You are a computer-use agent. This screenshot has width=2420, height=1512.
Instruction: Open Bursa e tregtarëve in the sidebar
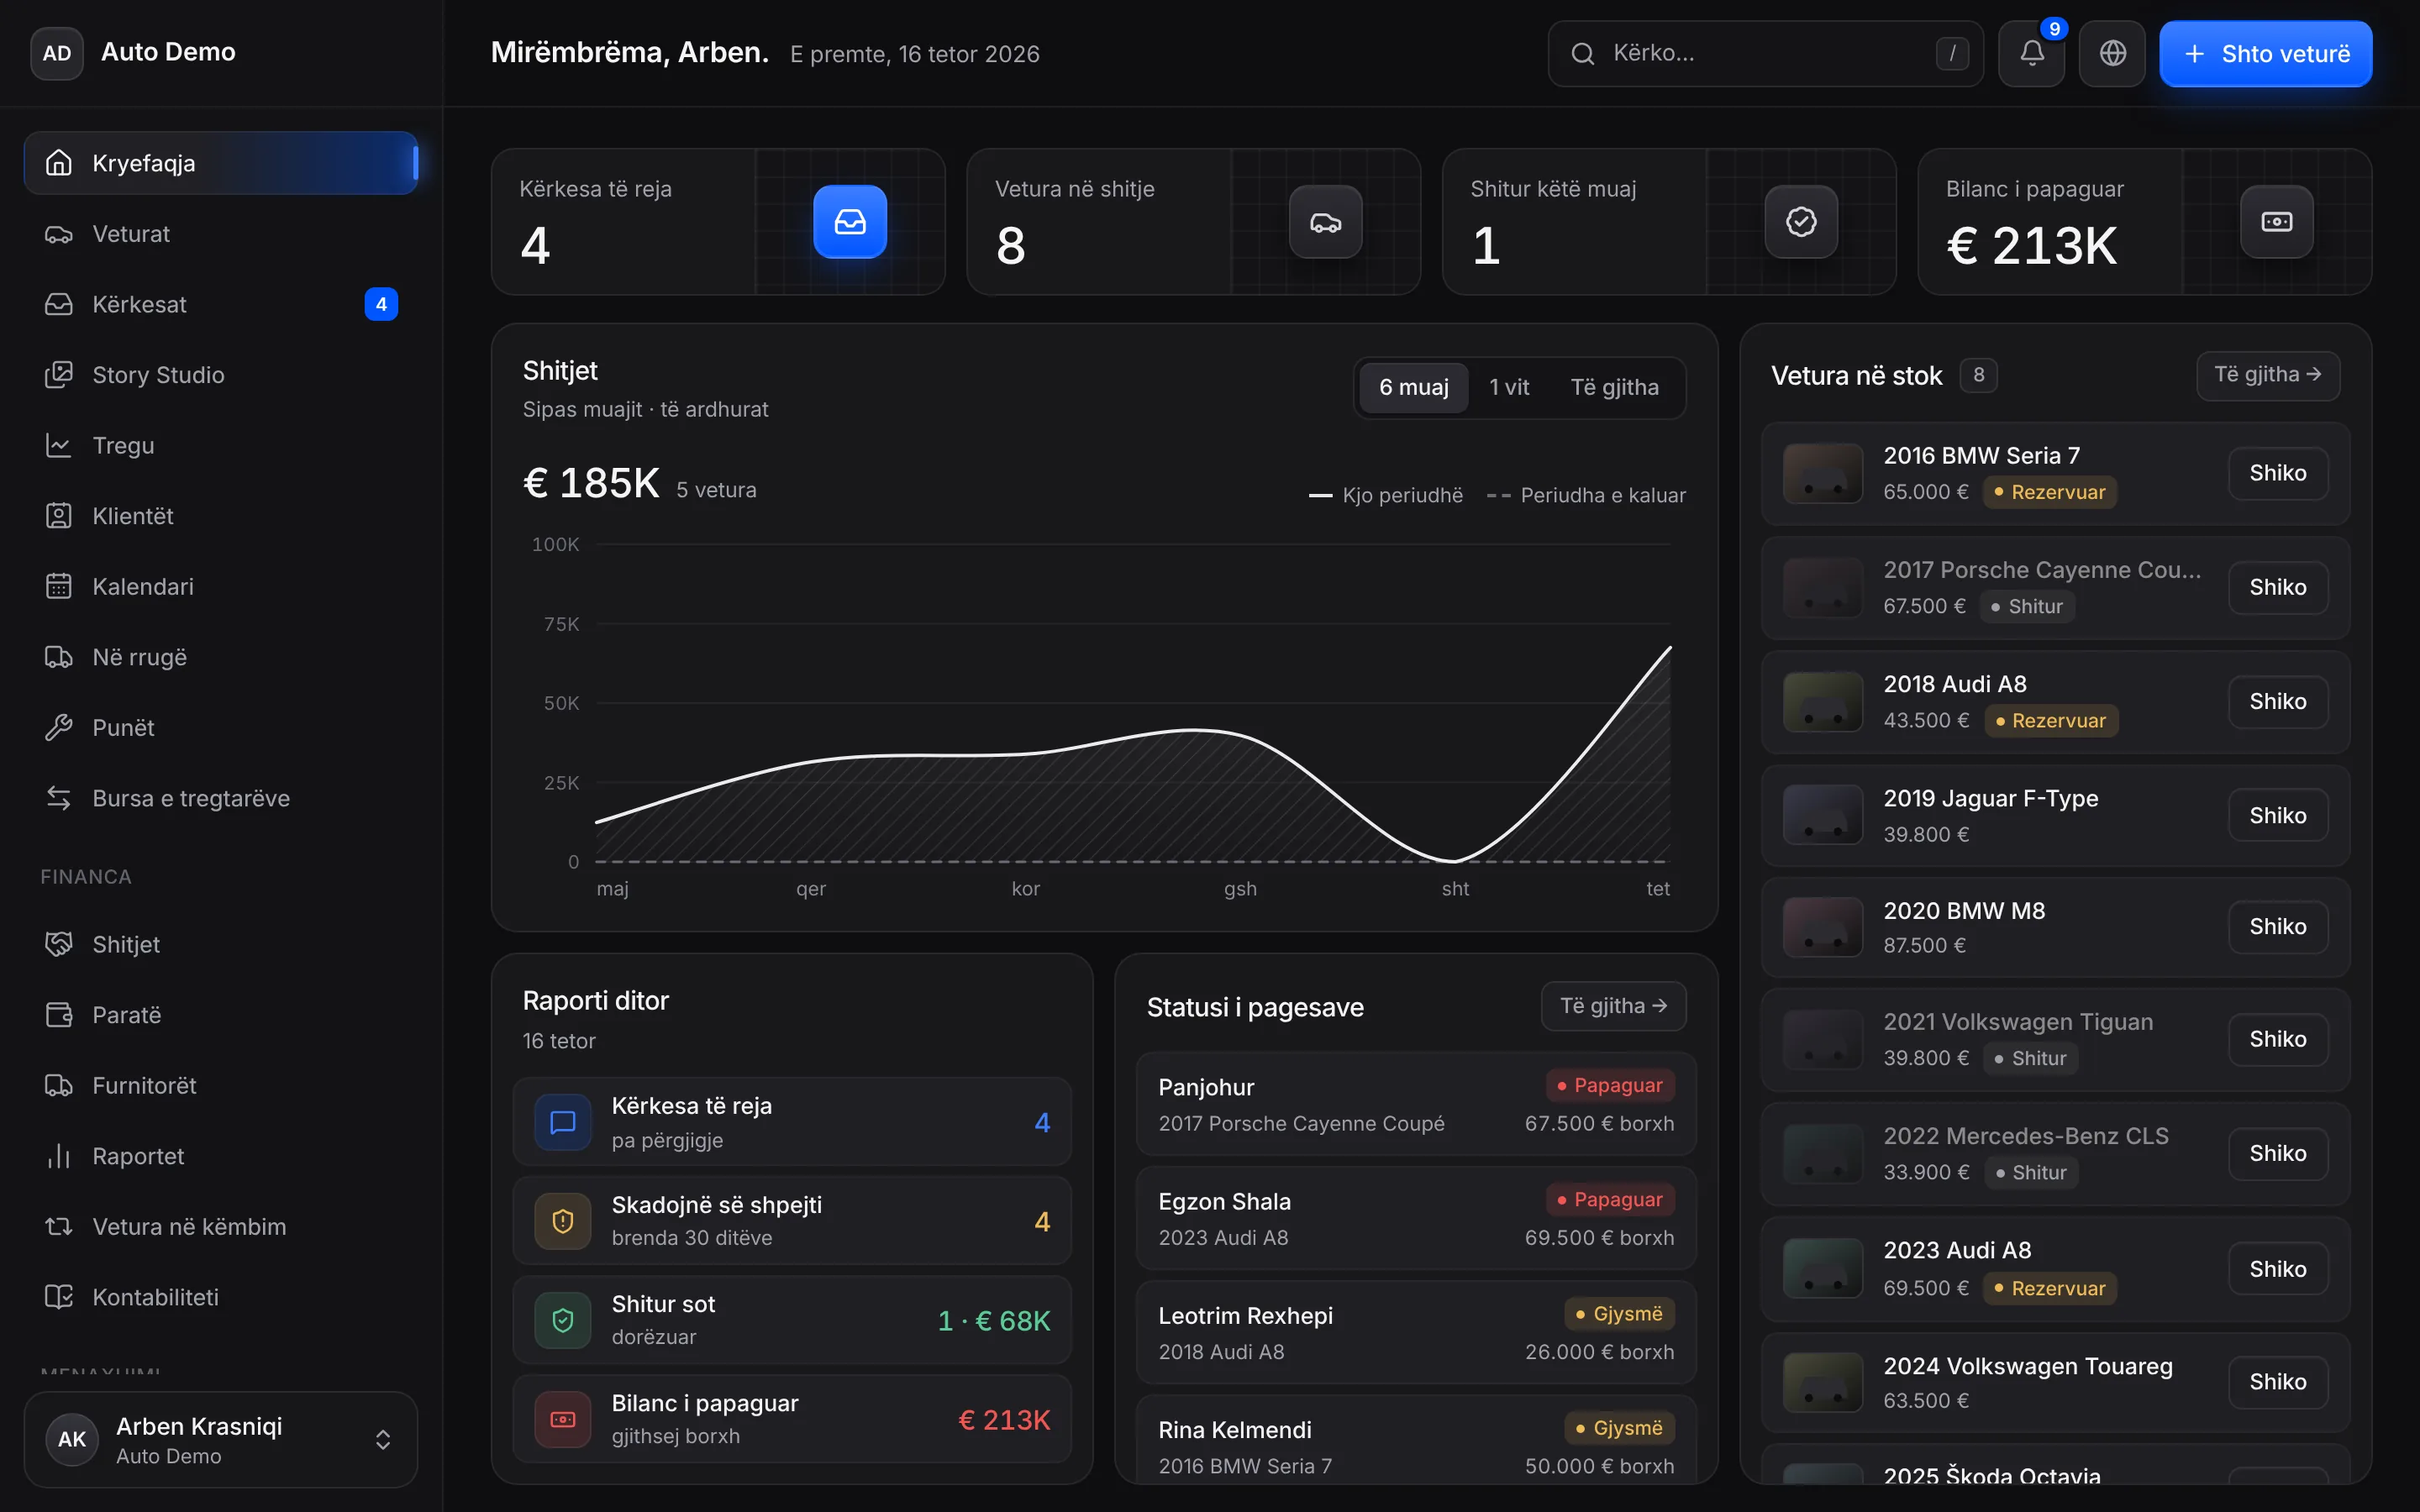click(221, 798)
